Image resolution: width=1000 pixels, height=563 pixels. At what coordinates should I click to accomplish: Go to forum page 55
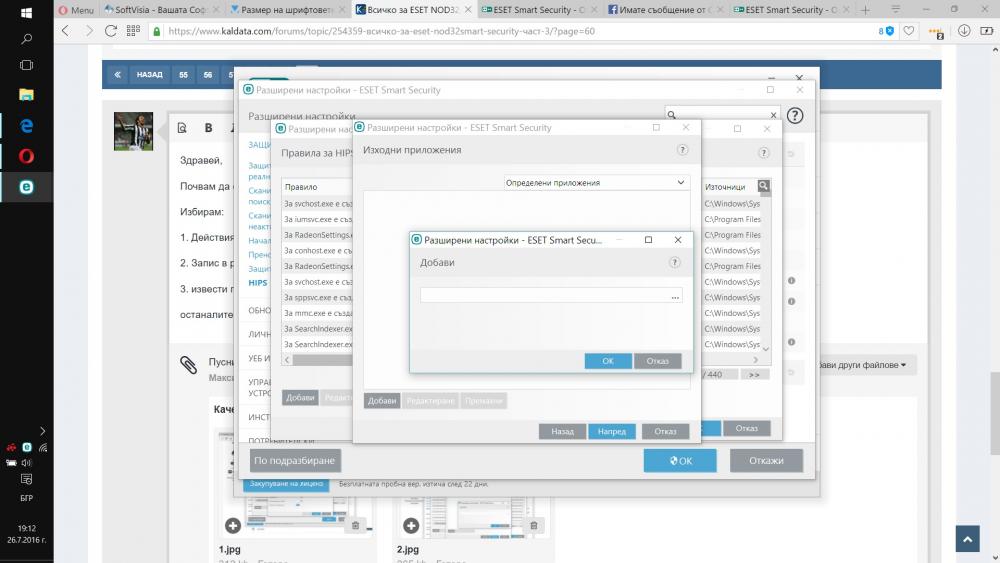point(184,75)
